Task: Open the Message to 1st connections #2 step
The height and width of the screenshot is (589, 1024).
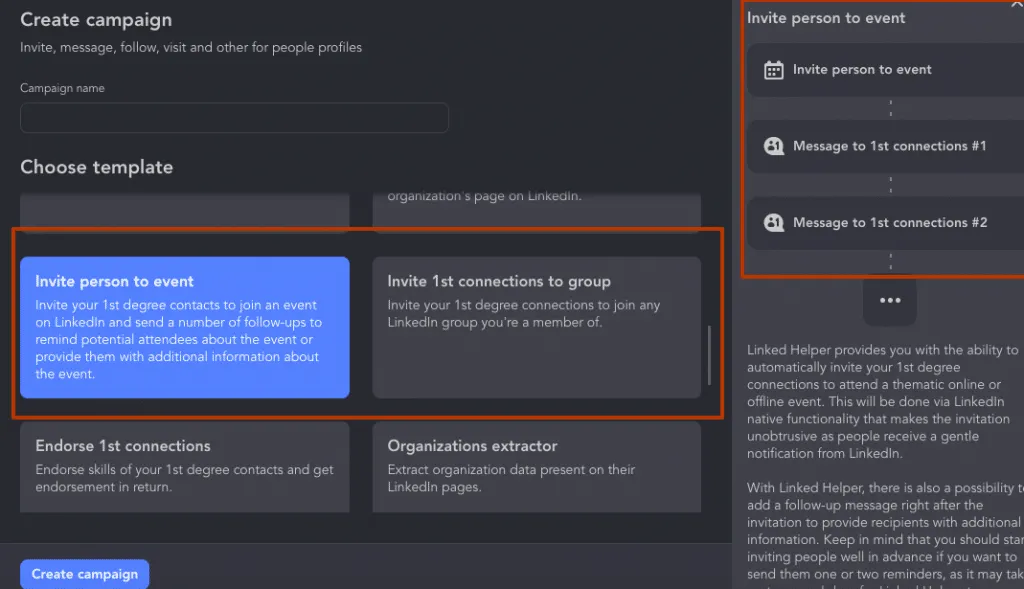Action: pyautogui.click(x=886, y=223)
